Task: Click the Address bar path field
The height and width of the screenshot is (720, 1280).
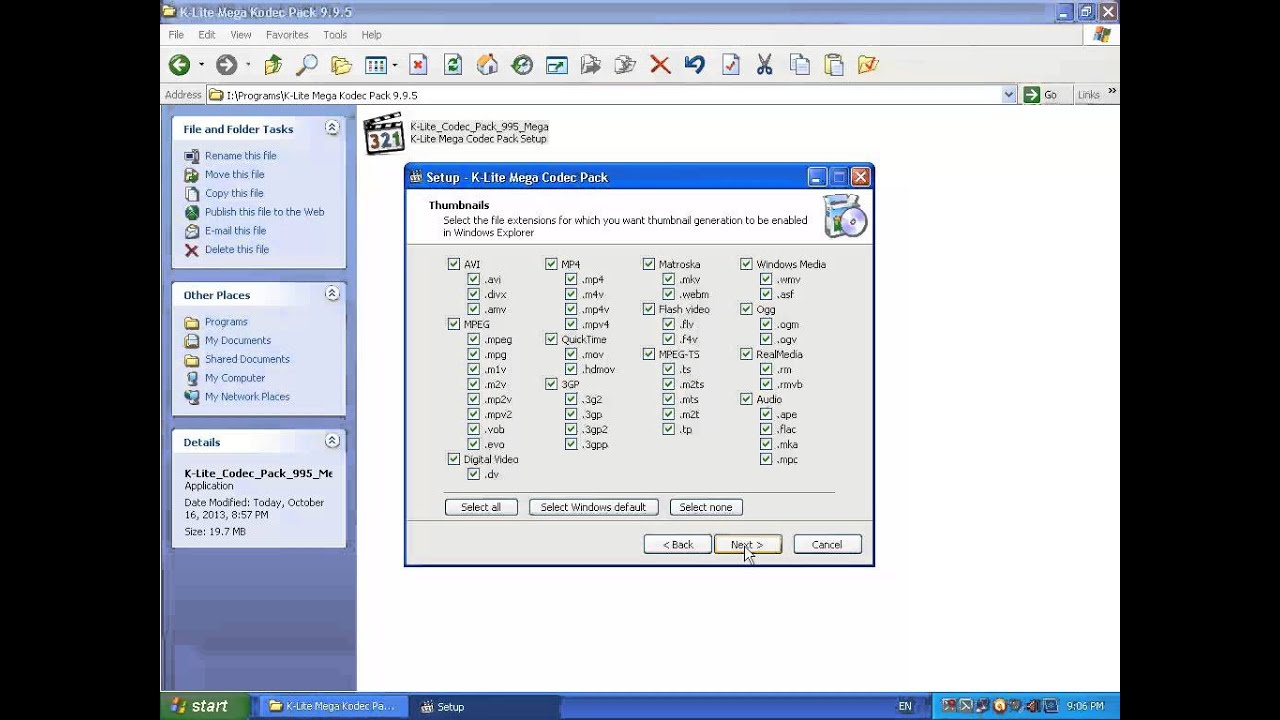Action: (610, 95)
